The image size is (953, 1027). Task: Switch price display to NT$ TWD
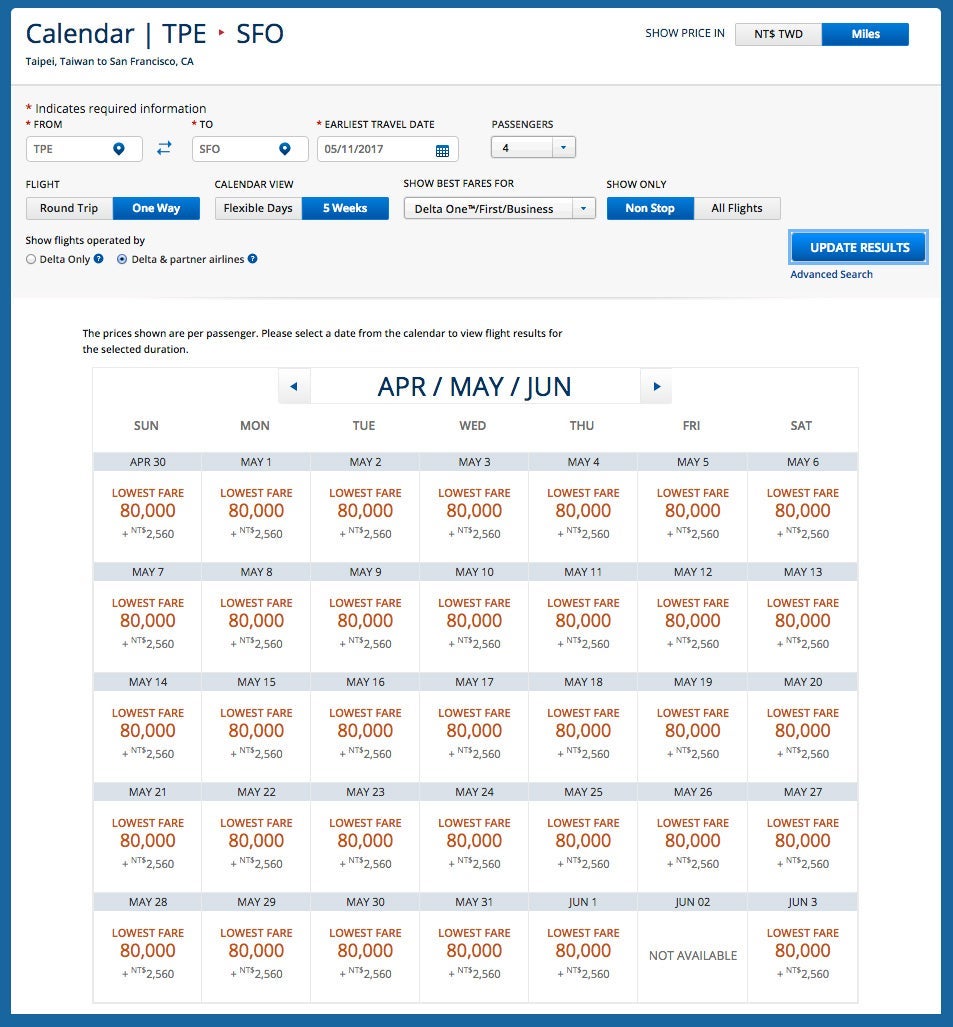point(777,34)
